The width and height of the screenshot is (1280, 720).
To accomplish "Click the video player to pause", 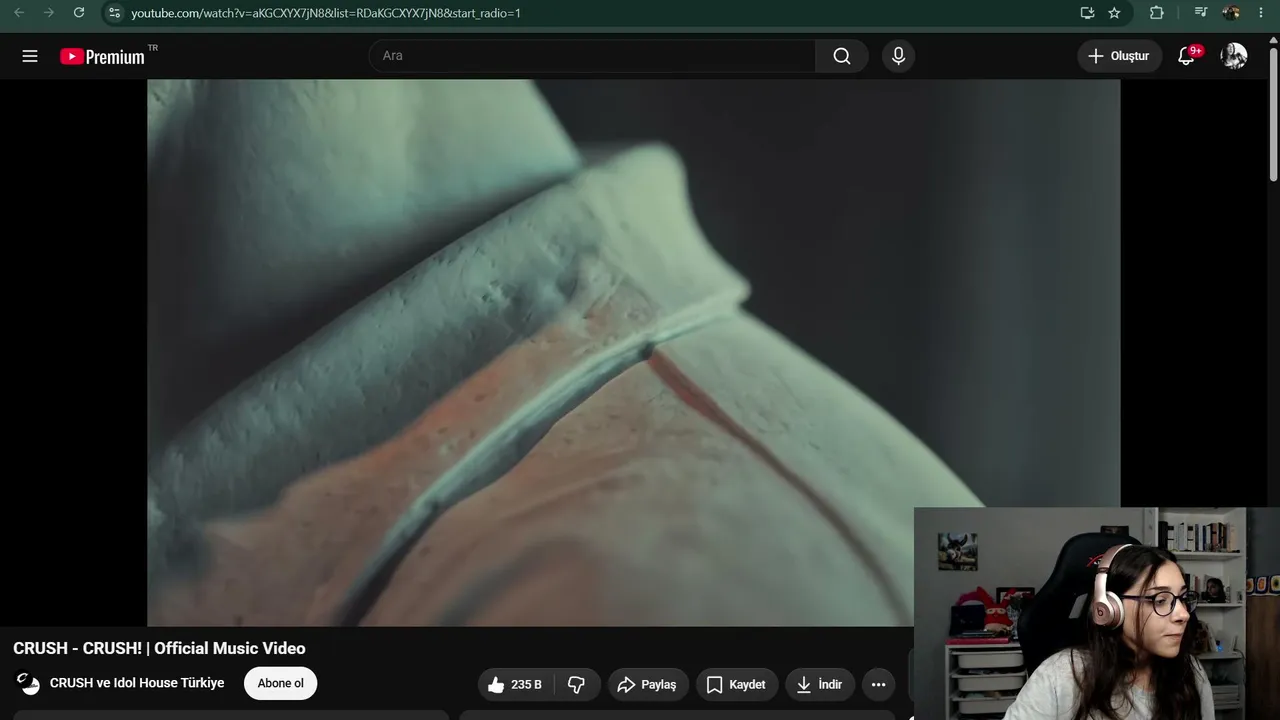I will click(634, 352).
